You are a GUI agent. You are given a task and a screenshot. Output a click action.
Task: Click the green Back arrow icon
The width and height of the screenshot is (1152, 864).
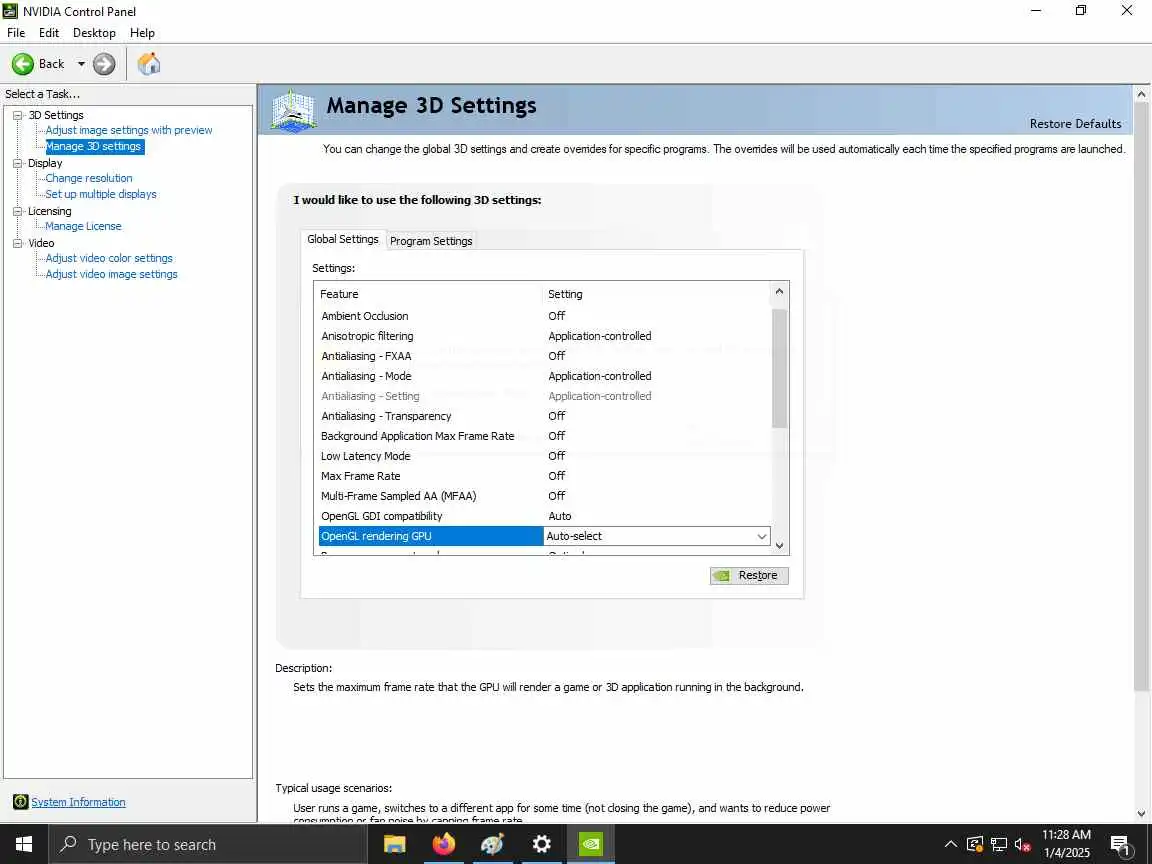(23, 64)
